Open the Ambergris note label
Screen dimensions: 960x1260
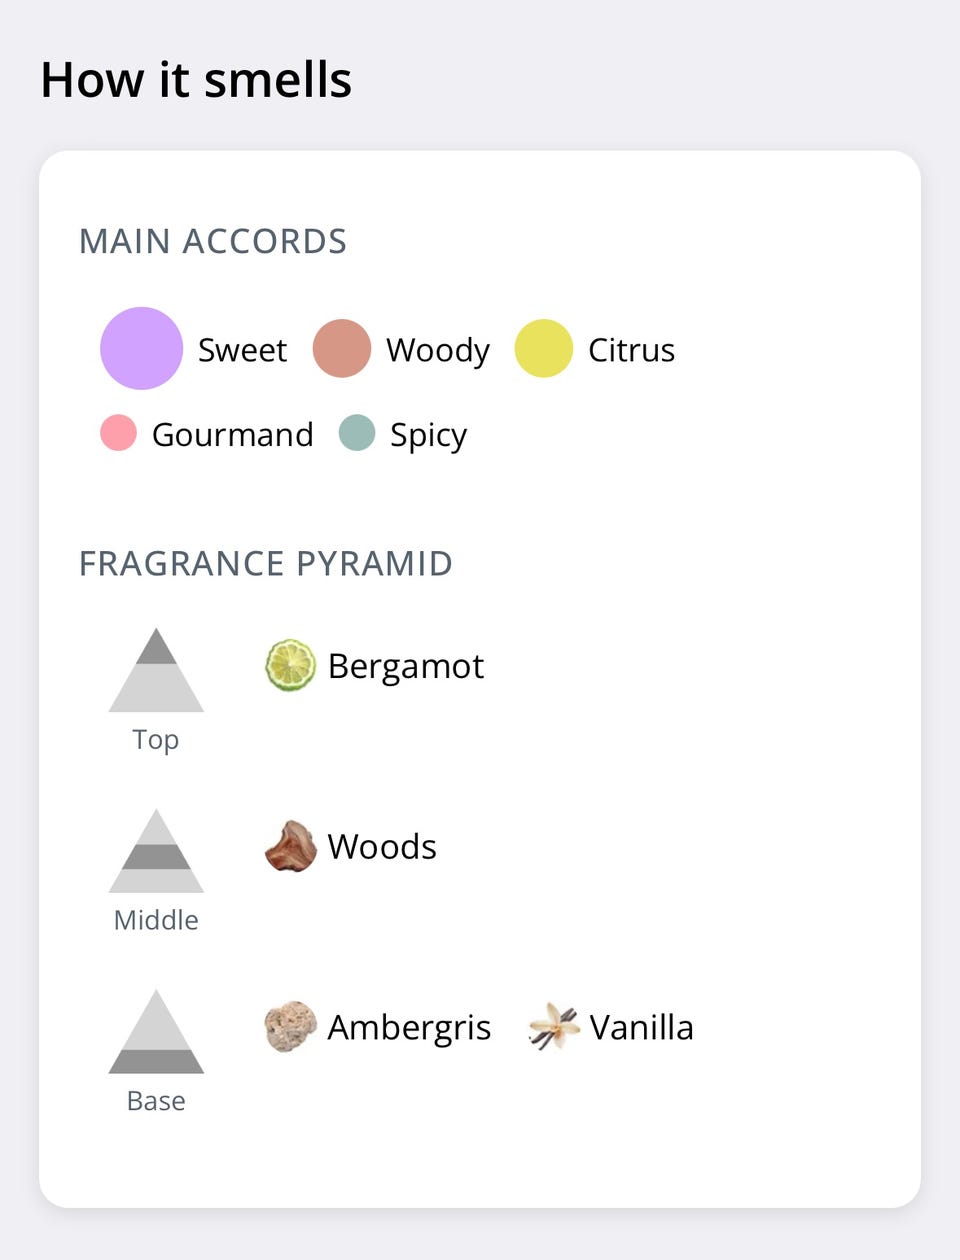coord(409,1028)
